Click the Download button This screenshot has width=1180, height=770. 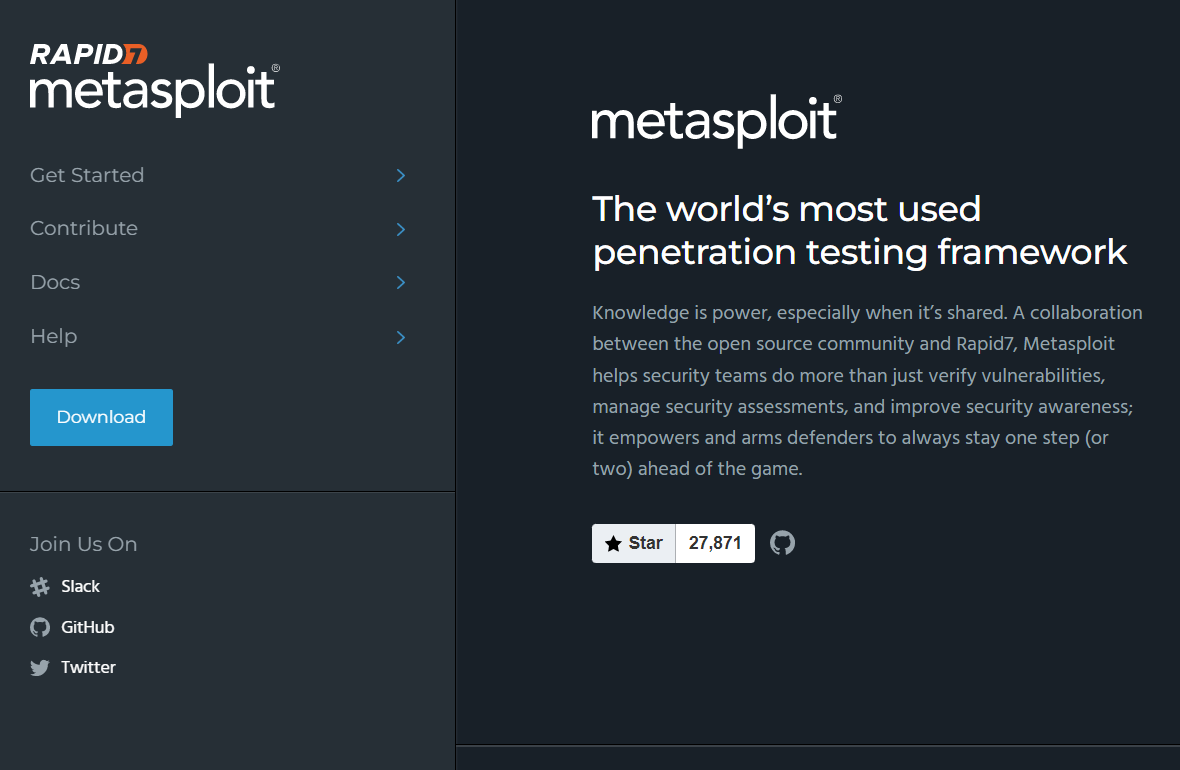pos(101,417)
